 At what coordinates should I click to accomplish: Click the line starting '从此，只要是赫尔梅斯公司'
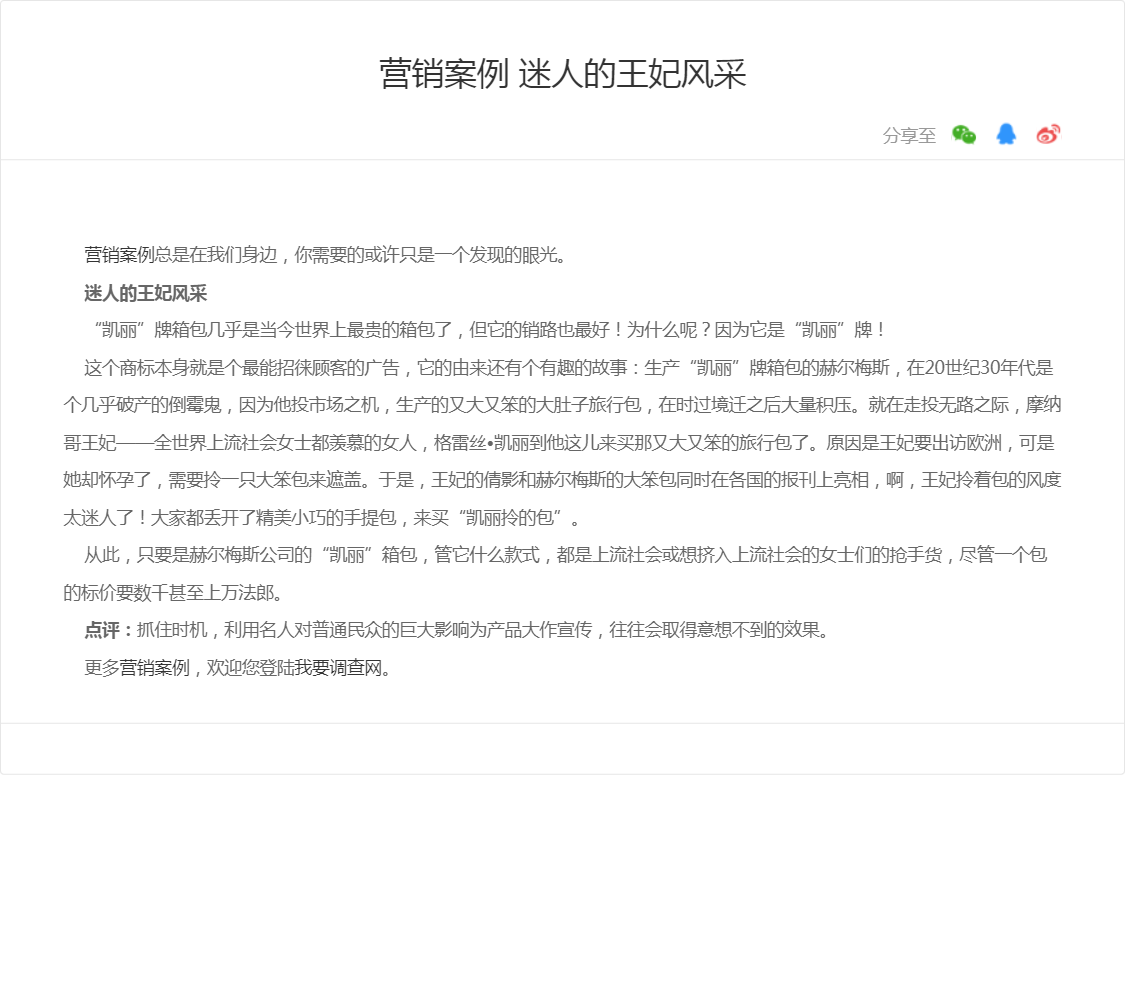pos(565,555)
